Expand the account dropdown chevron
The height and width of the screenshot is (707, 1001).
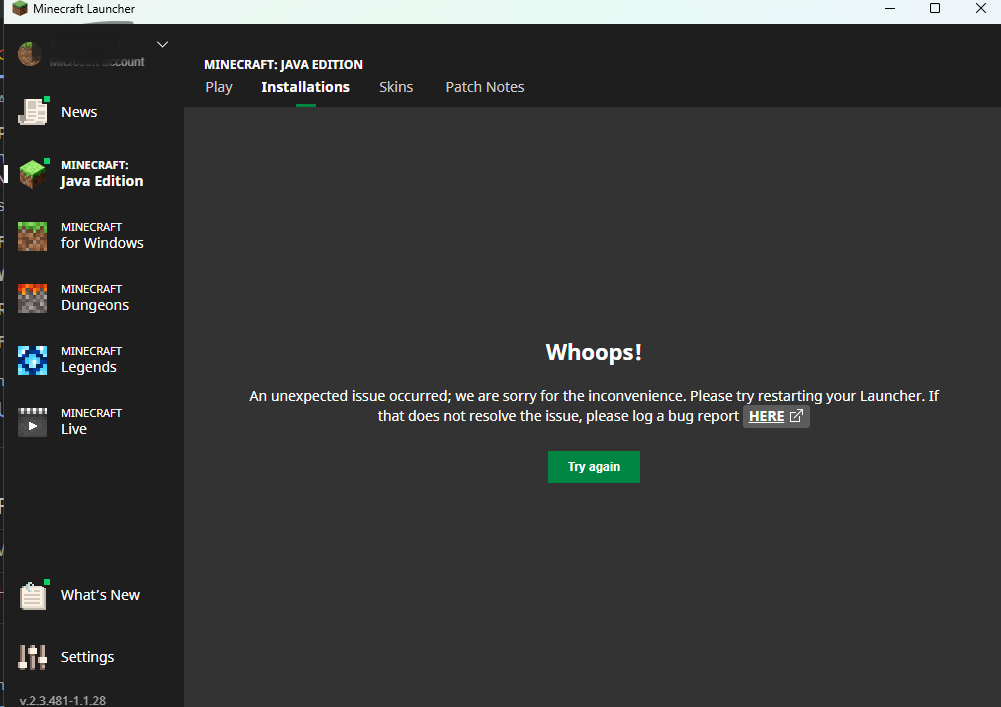162,44
